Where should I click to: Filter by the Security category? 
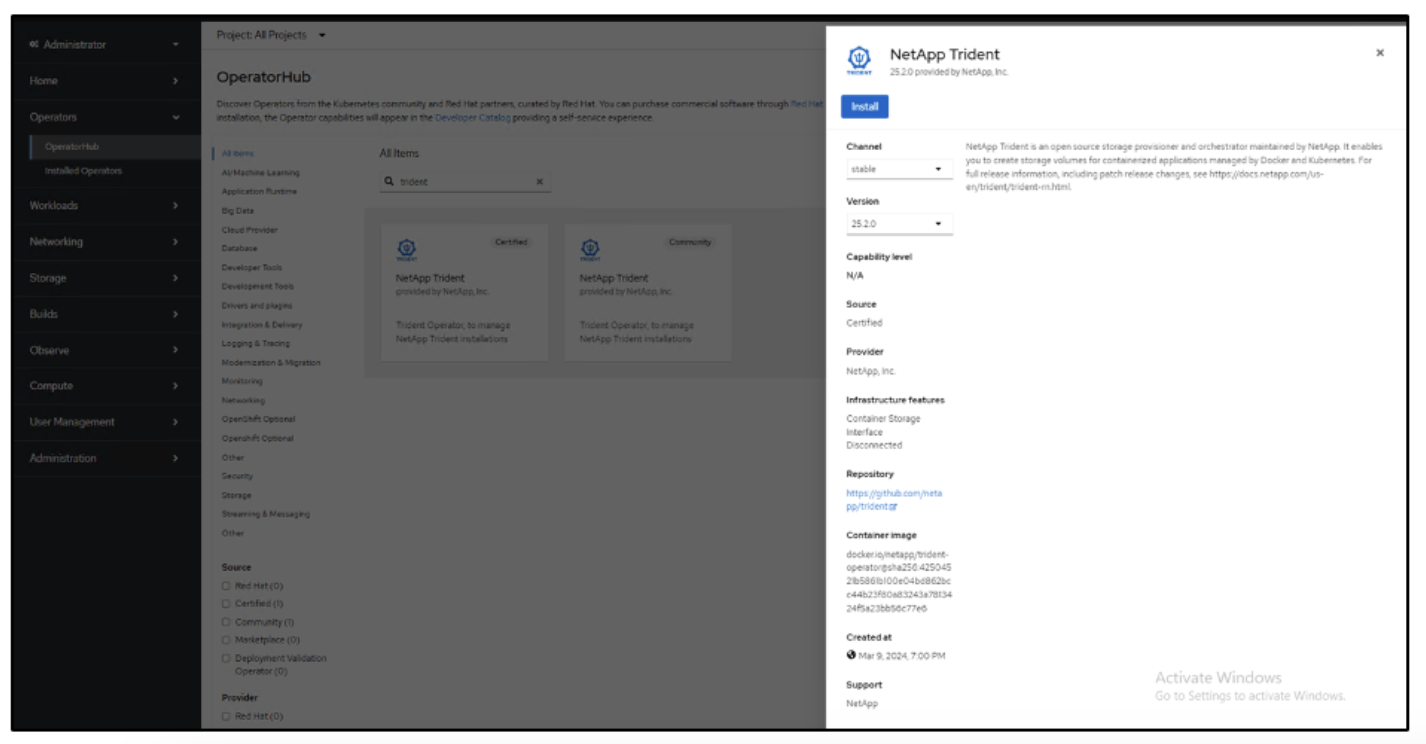click(237, 477)
